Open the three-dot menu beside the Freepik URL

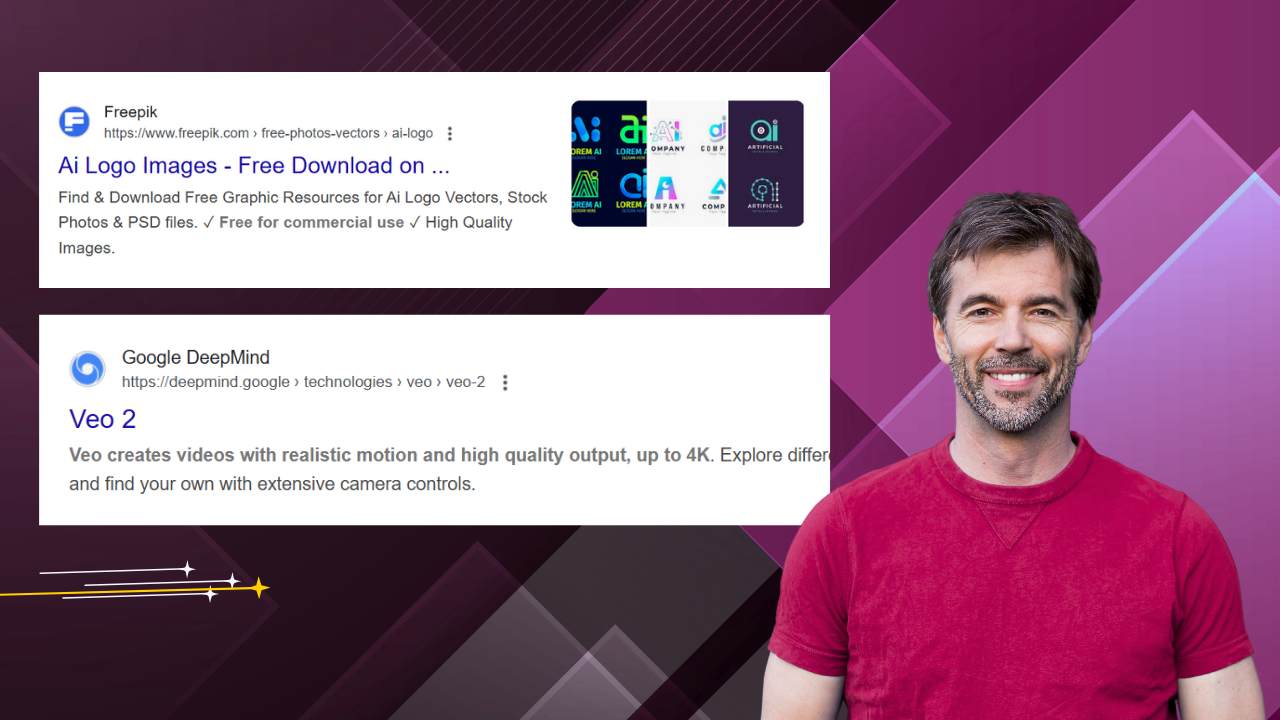(x=450, y=133)
